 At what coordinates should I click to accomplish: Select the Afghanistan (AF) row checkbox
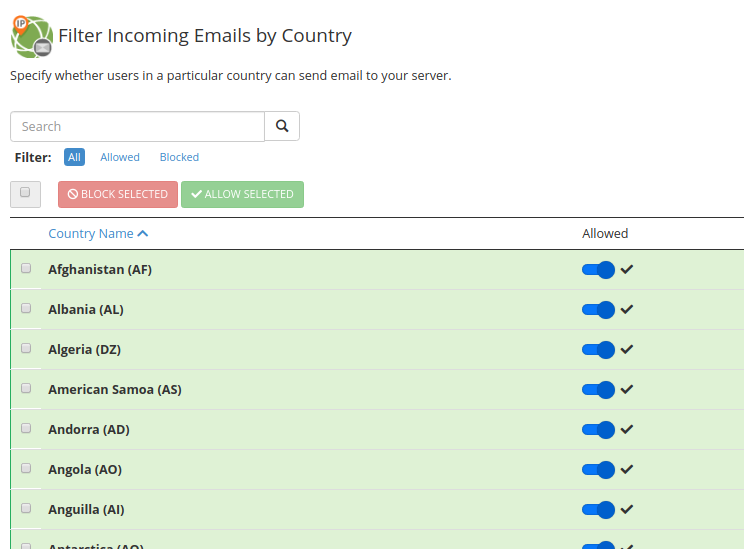click(26, 268)
